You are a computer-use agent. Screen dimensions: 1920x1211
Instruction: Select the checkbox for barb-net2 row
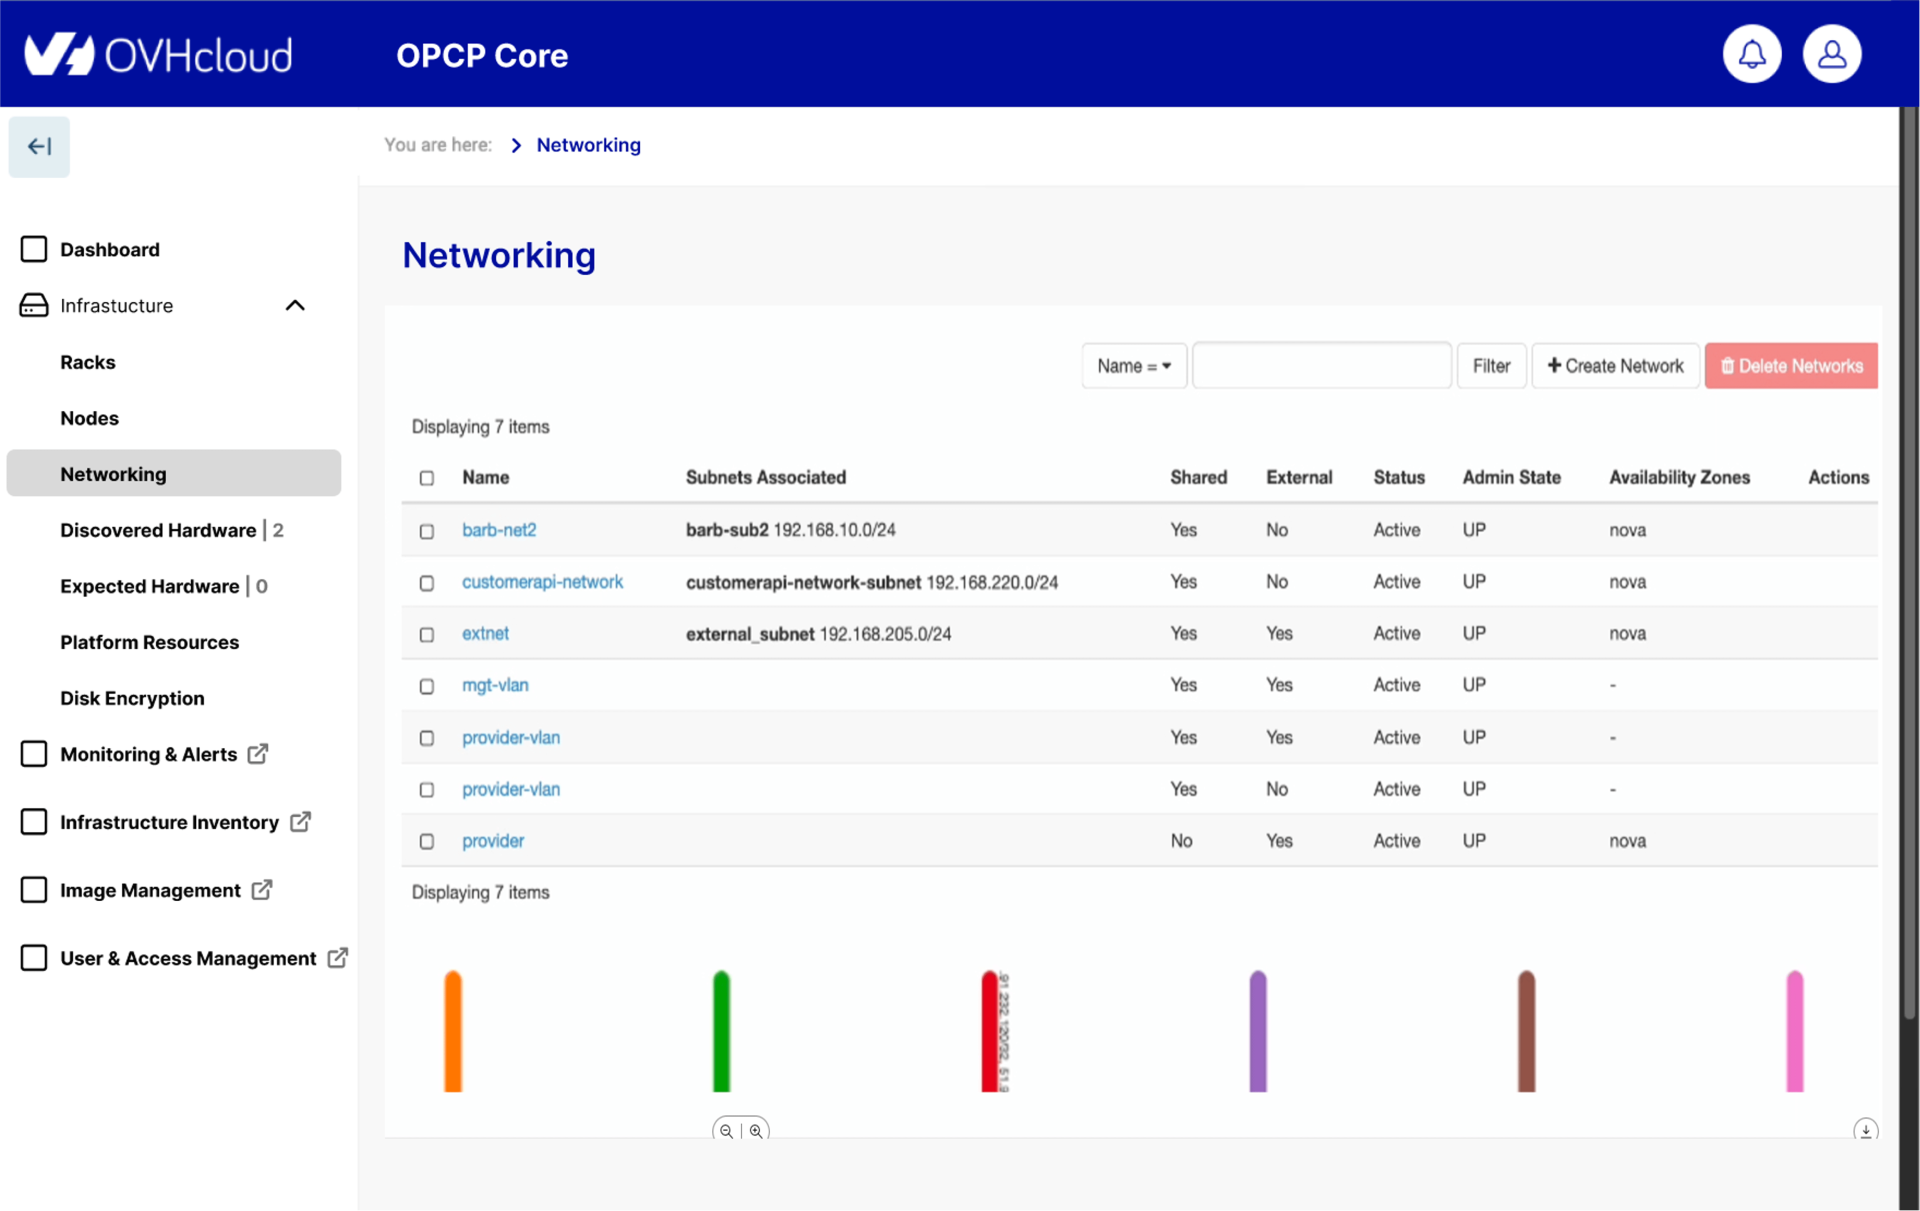427,531
